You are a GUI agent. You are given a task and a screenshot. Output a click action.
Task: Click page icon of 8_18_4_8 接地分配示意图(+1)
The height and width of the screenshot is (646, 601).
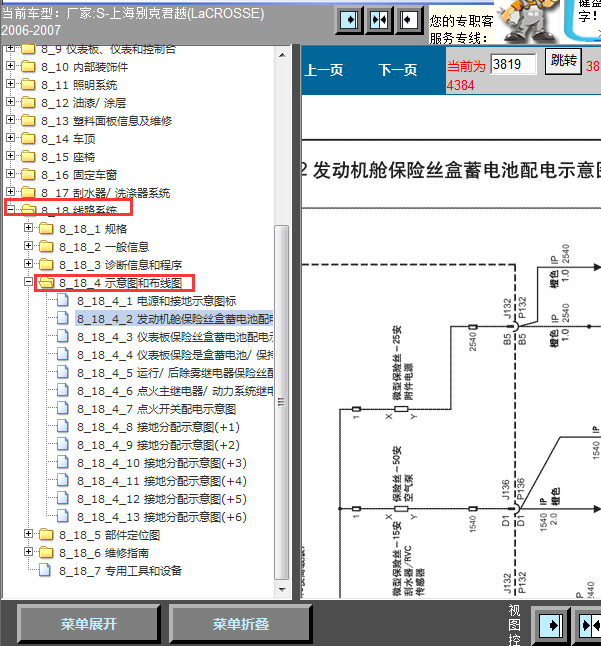tap(63, 426)
